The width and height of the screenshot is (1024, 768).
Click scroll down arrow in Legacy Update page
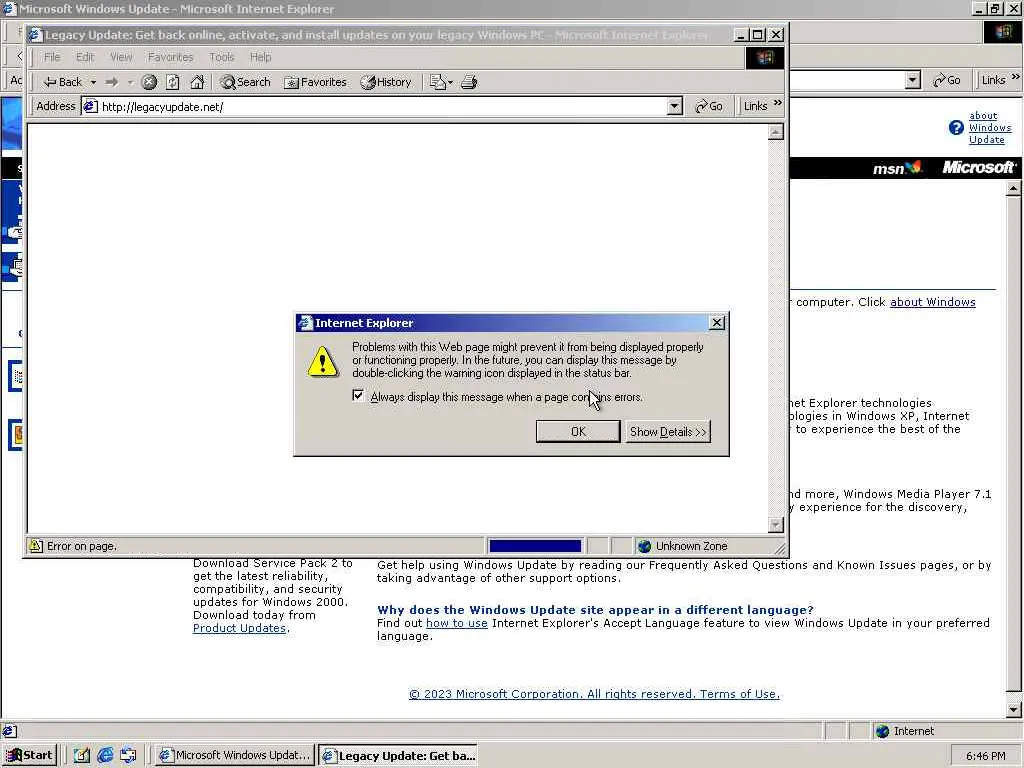tap(775, 524)
